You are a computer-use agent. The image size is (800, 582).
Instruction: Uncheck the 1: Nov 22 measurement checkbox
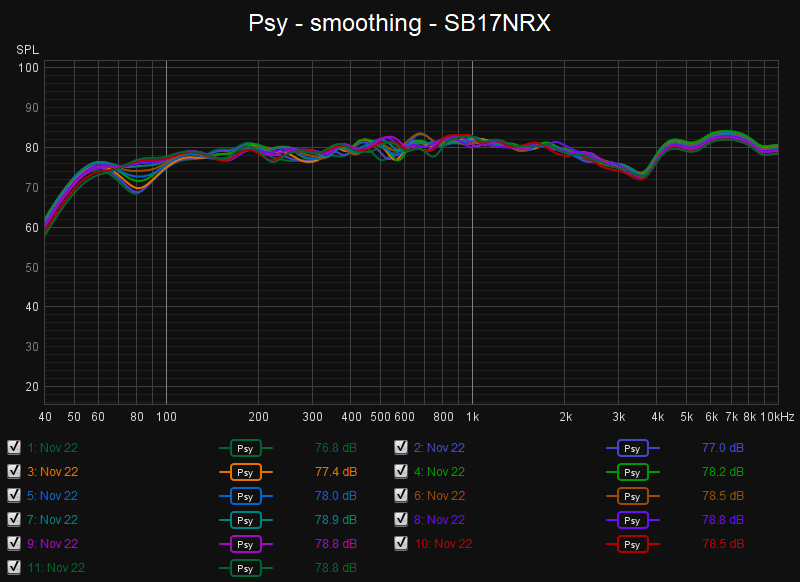click(x=14, y=447)
